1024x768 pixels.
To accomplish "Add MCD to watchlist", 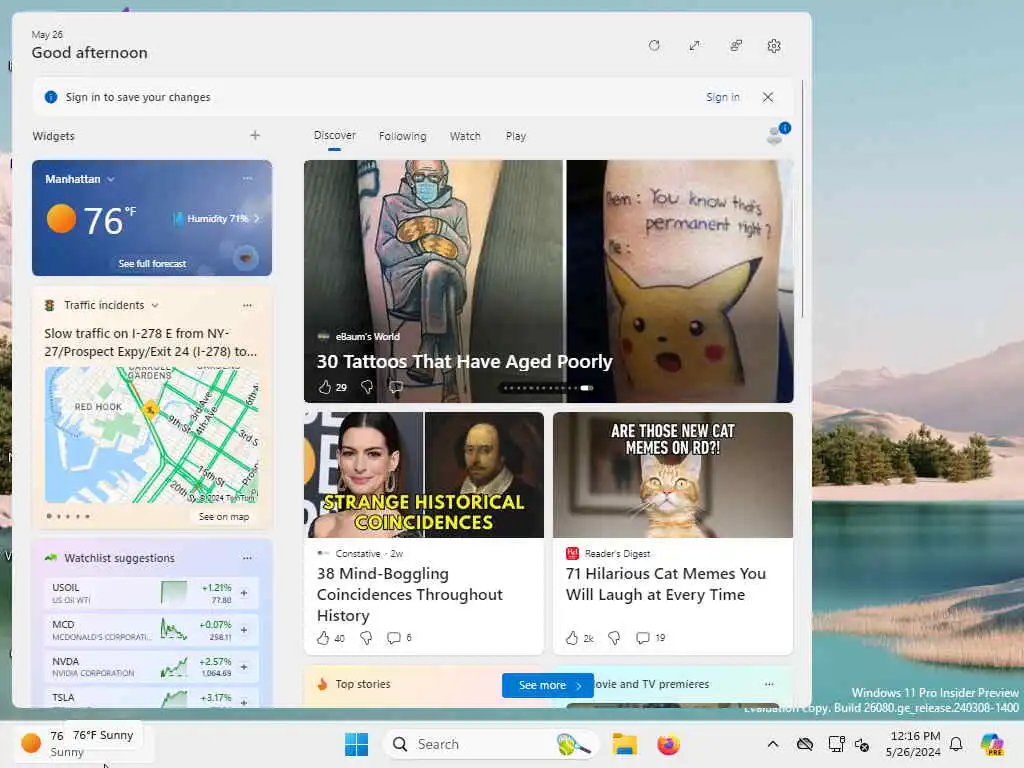I will [x=244, y=630].
